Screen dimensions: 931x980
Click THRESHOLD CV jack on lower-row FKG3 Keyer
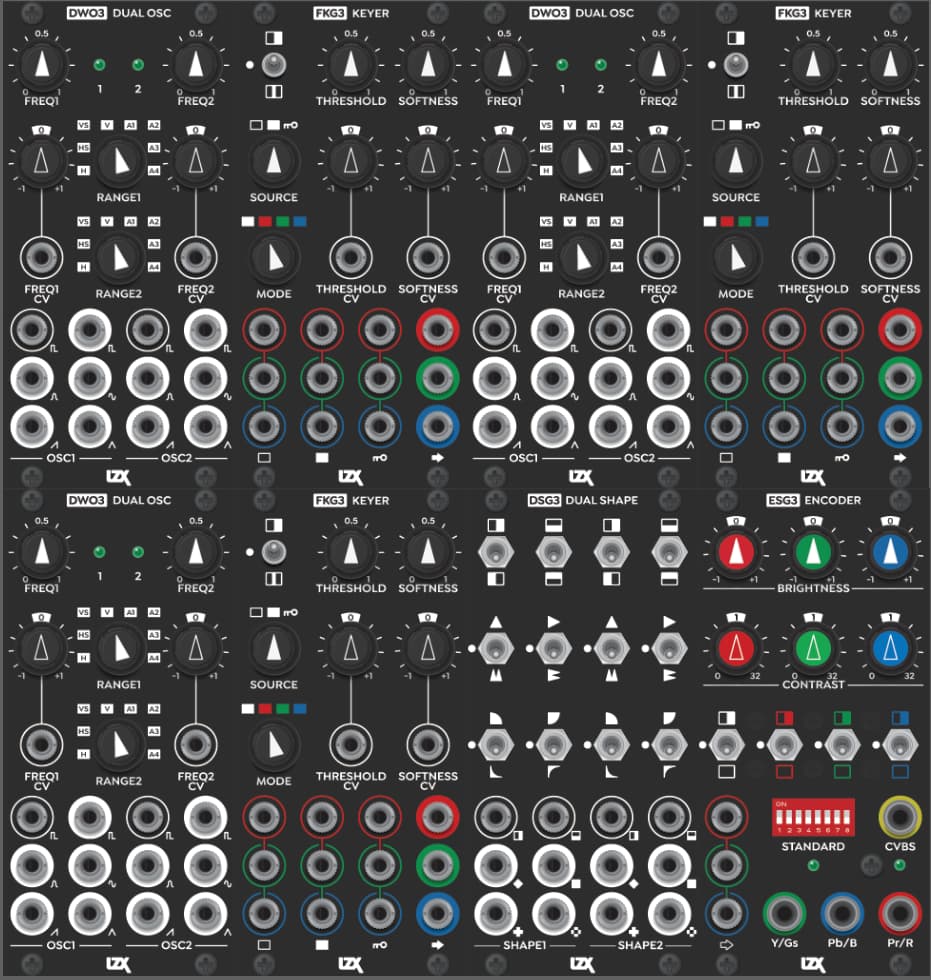tap(351, 744)
